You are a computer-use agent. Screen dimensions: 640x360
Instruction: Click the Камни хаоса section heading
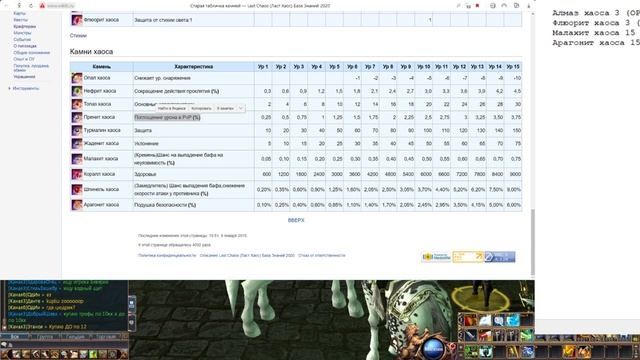pyautogui.click(x=91, y=52)
